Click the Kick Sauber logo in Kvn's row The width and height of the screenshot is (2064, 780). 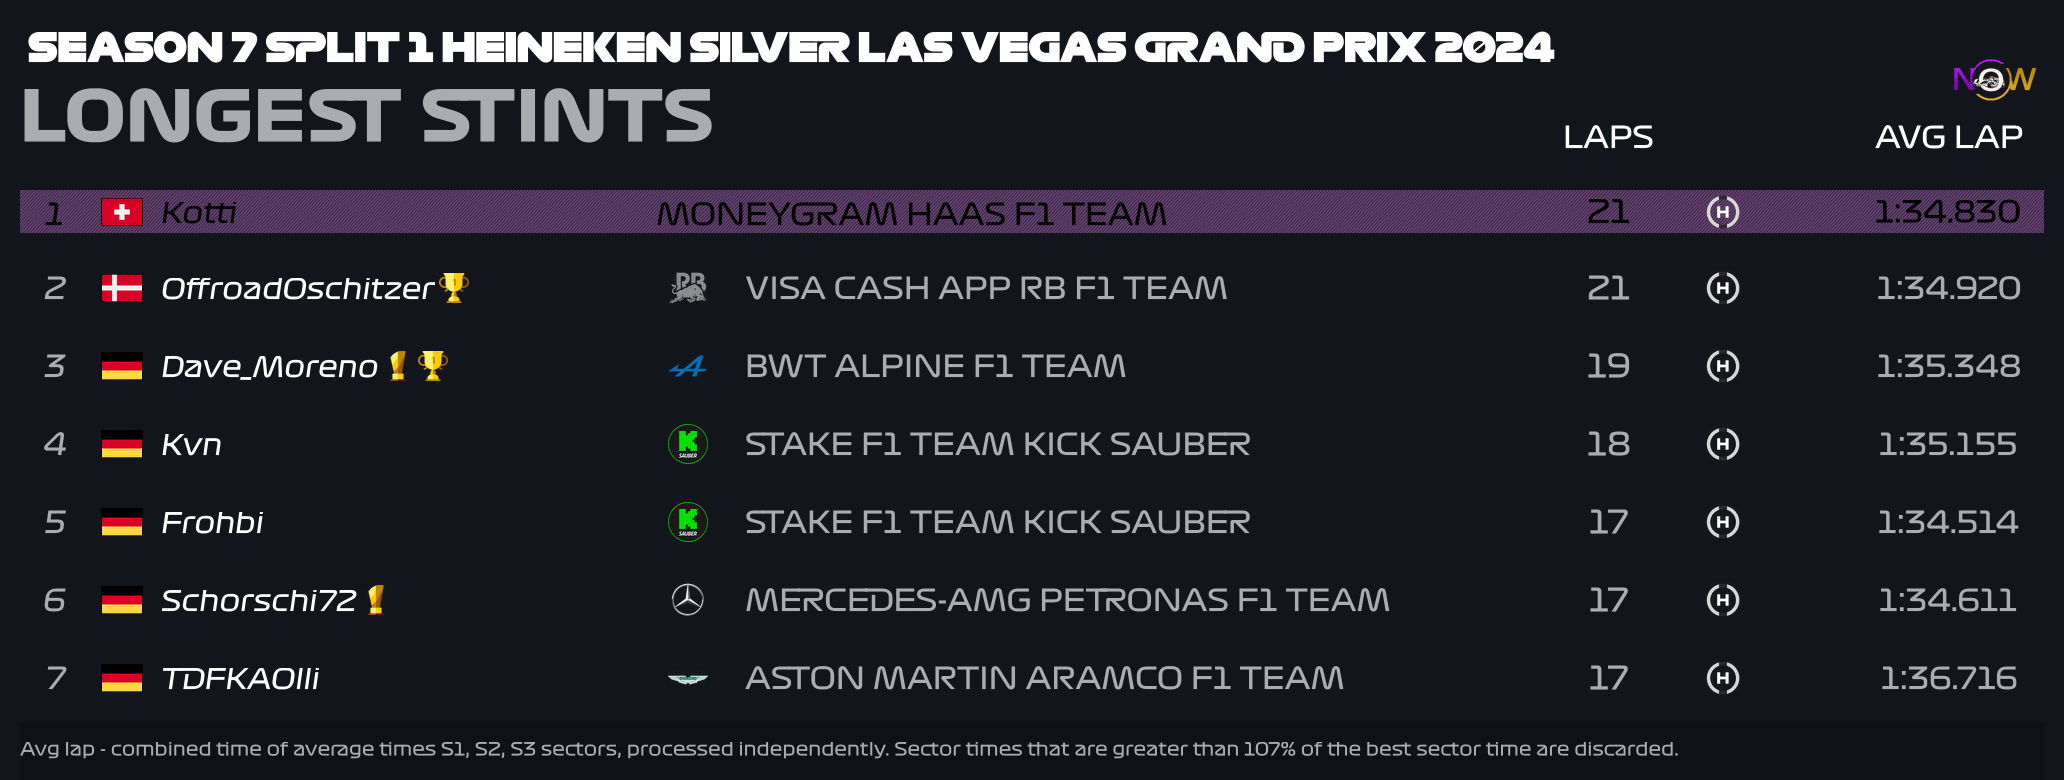point(688,444)
